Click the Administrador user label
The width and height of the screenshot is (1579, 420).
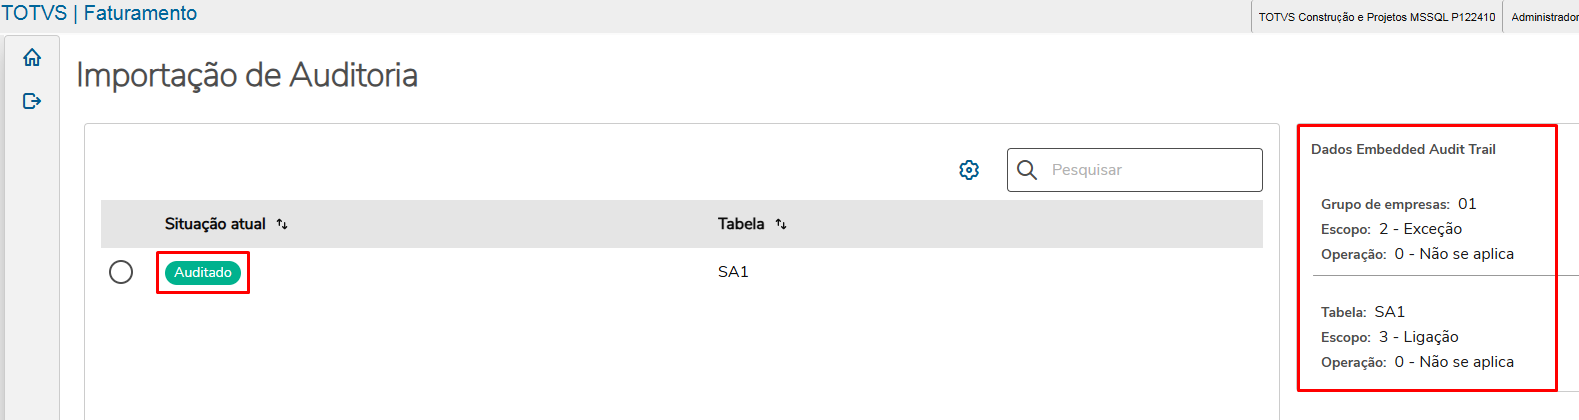pos(1544,17)
